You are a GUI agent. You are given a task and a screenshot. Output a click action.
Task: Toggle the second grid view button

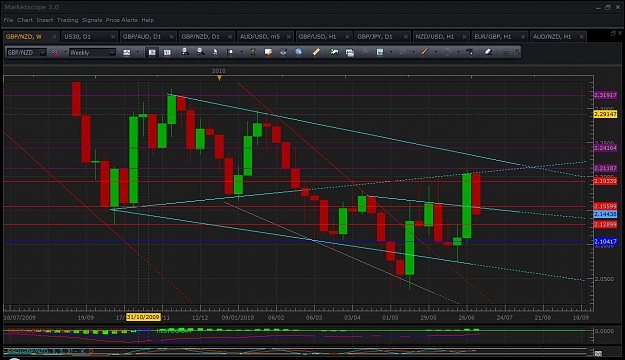pos(167,52)
